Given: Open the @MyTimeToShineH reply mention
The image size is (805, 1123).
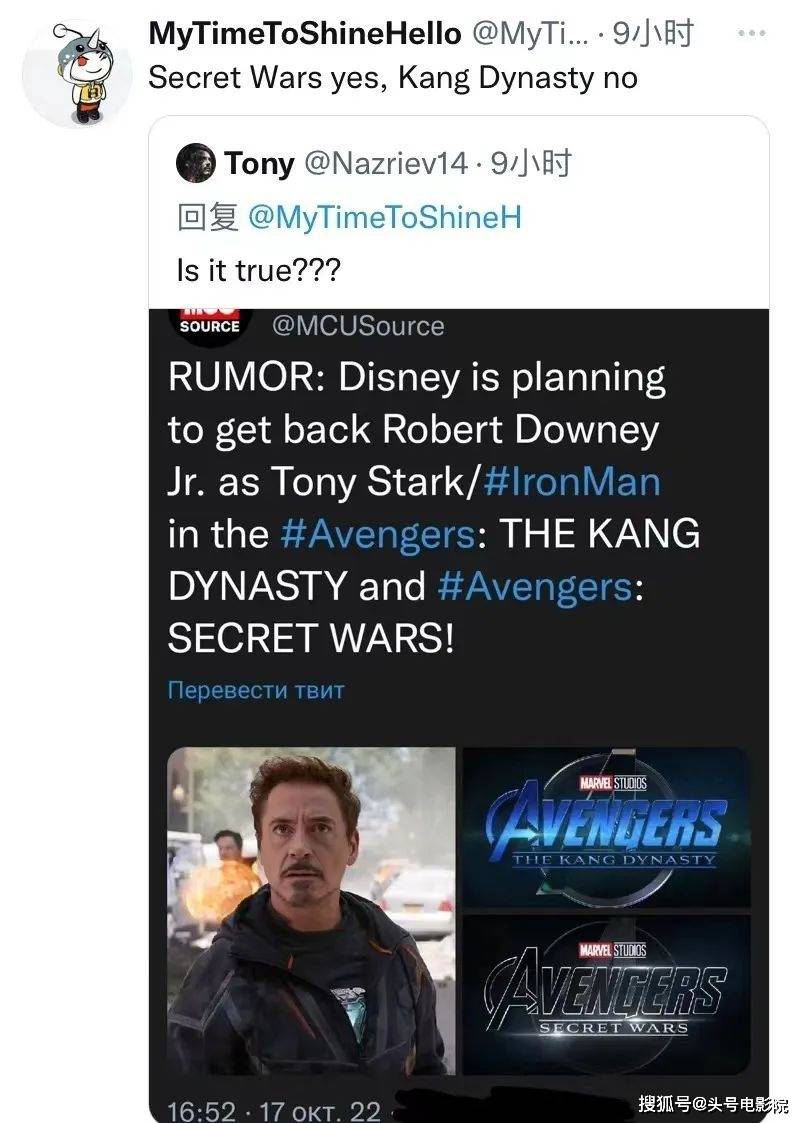Looking at the screenshot, I should (x=385, y=217).
